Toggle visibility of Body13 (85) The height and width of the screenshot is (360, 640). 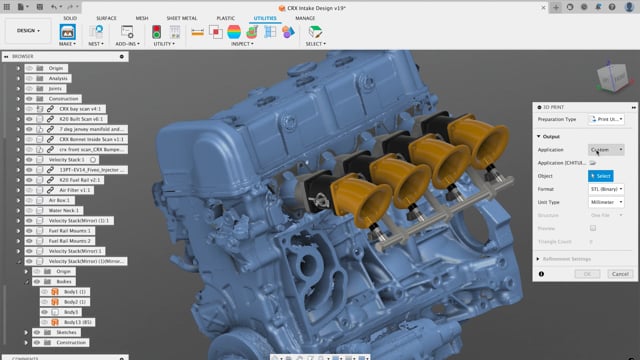coord(44,322)
